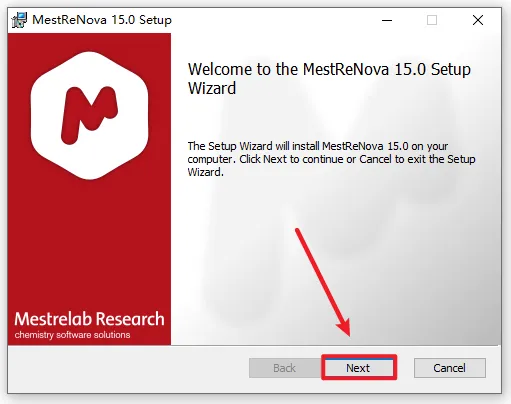511x404 pixels.
Task: Minimize the MestReNova Setup window
Action: pos(387,20)
